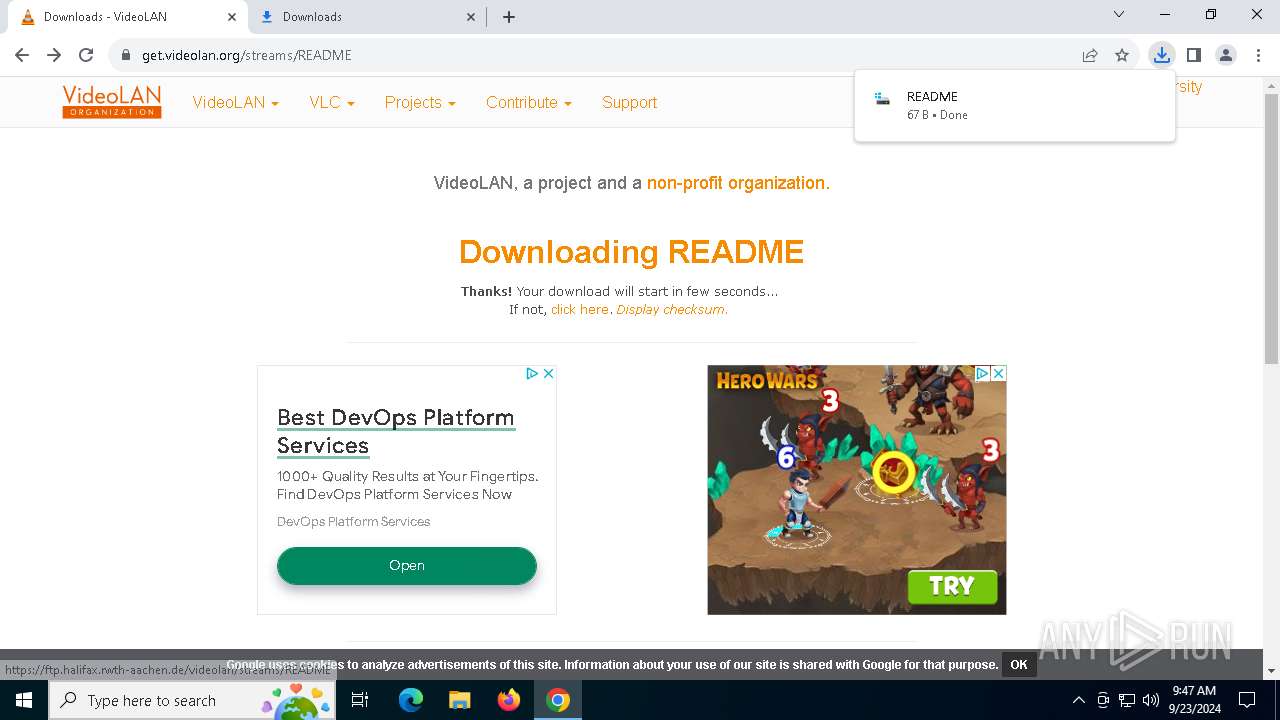Click page vertical scrollbar thumb
The width and height of the screenshot is (1280, 720).
pos(1271,229)
